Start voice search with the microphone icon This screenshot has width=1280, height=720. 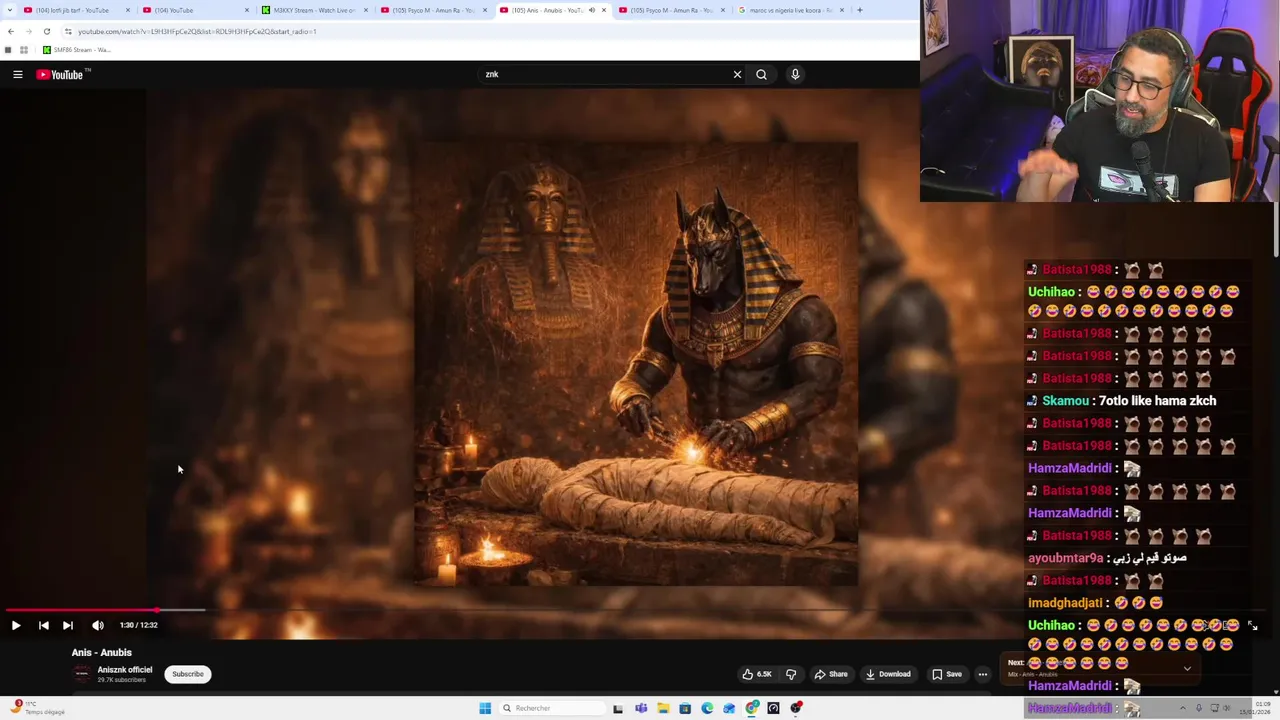795,74
